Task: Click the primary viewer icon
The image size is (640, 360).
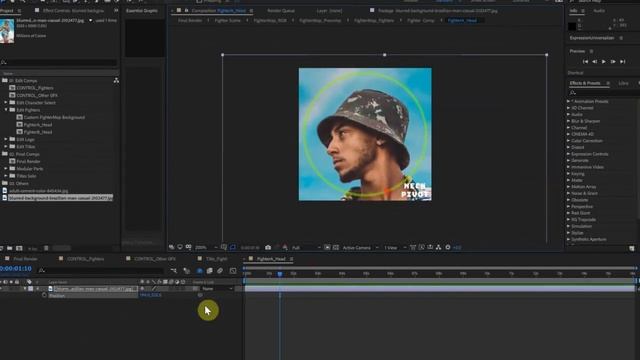Action: [180, 247]
